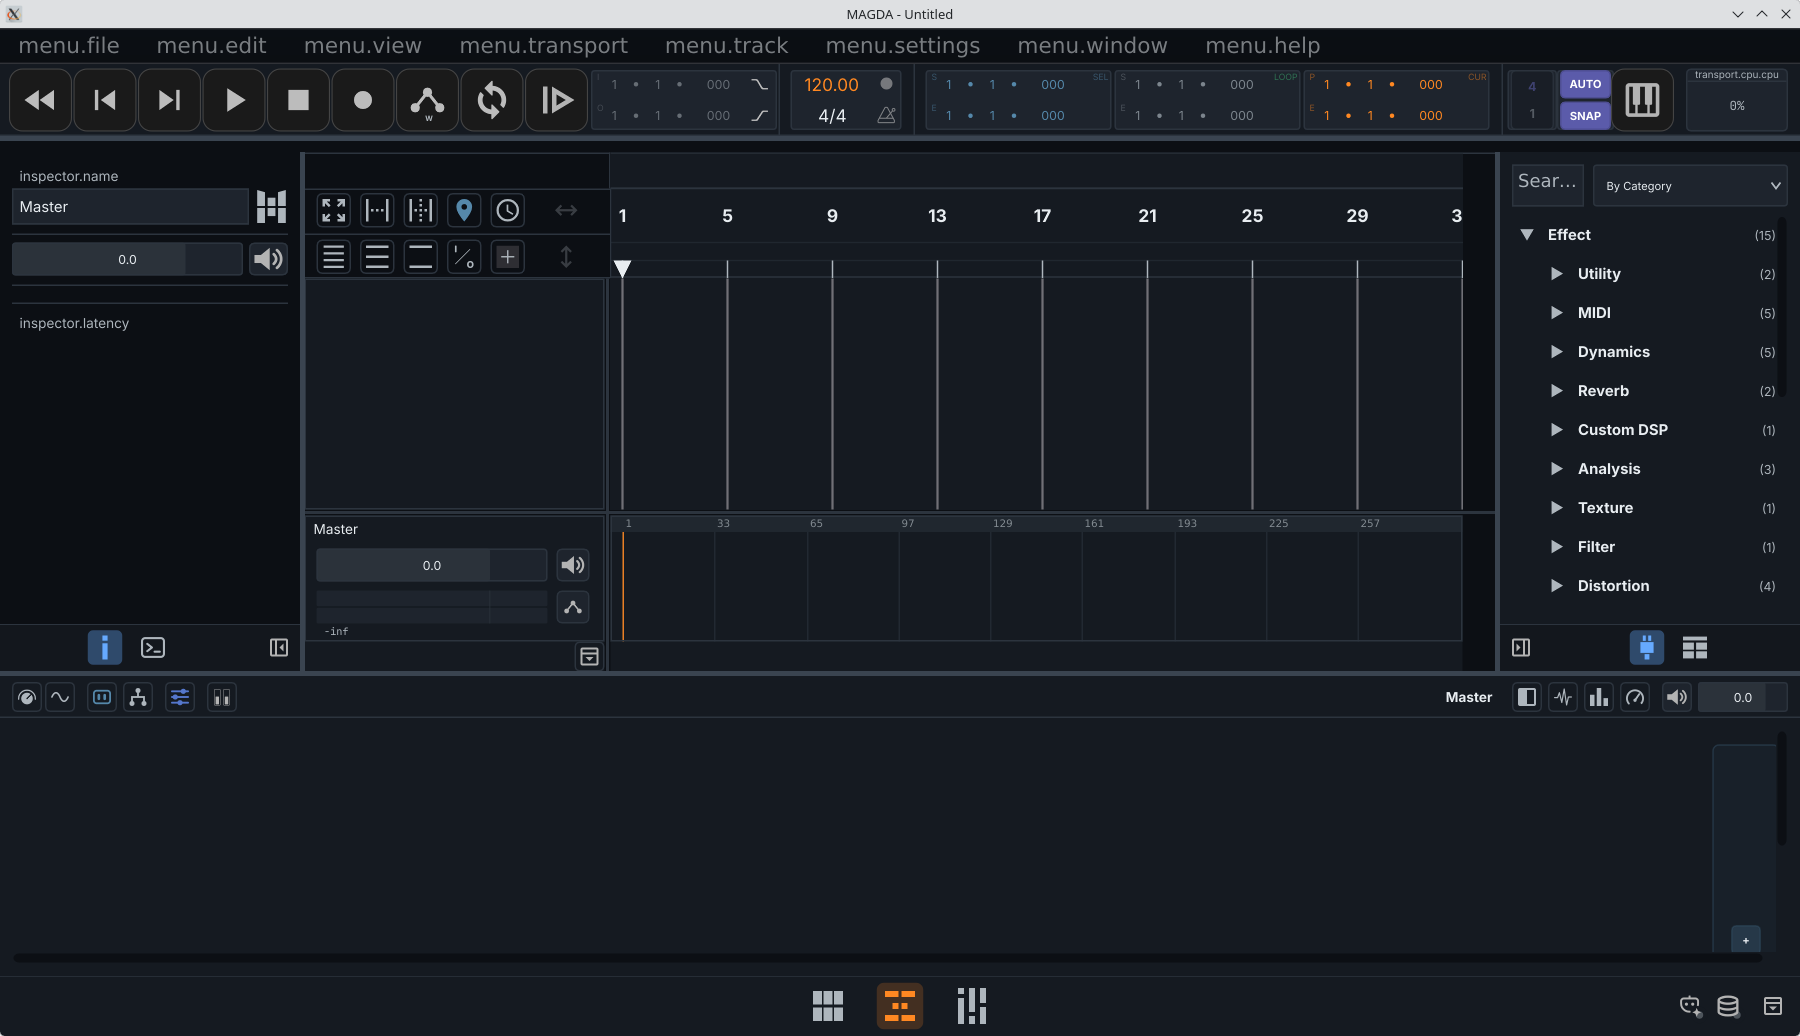1800x1036 pixels.
Task: Collapse the left inspector panel
Action: pyautogui.click(x=279, y=648)
